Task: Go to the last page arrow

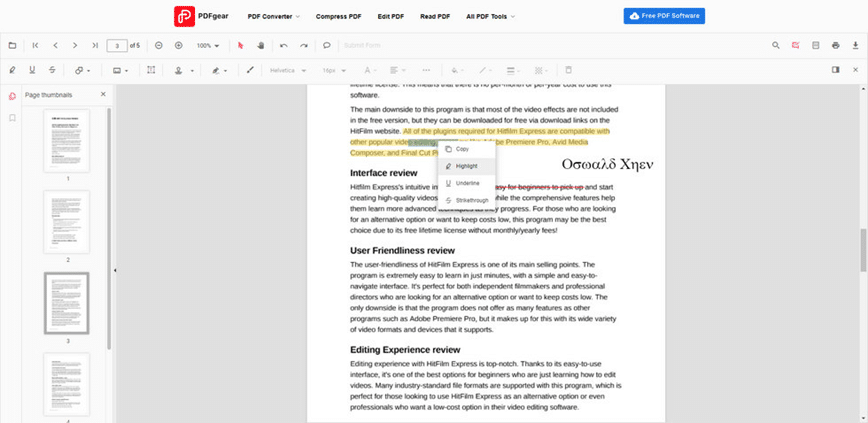Action: coord(95,45)
